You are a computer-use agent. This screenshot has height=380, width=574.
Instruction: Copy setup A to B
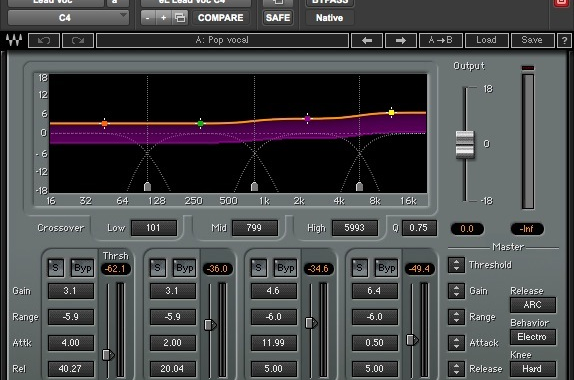coord(441,40)
